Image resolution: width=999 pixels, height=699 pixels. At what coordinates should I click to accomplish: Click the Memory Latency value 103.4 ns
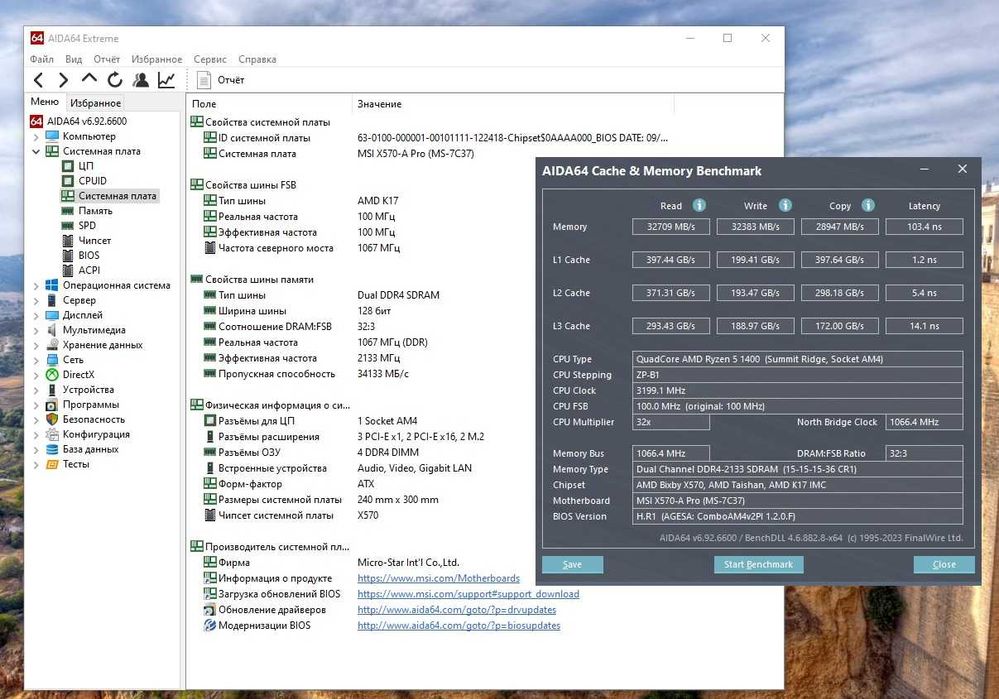tap(924, 227)
